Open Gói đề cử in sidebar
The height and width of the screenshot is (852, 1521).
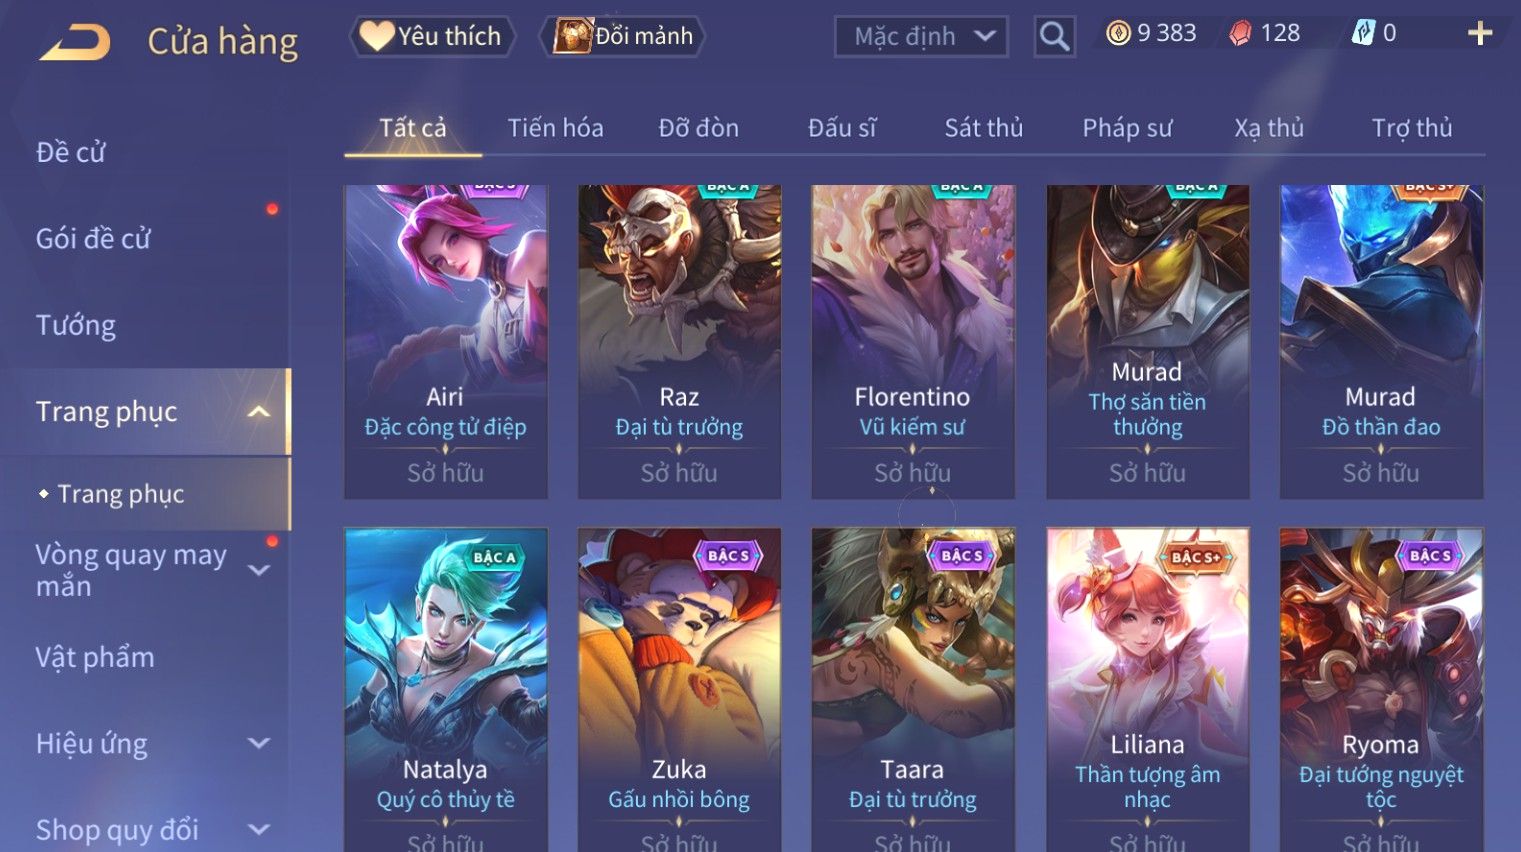pos(93,239)
